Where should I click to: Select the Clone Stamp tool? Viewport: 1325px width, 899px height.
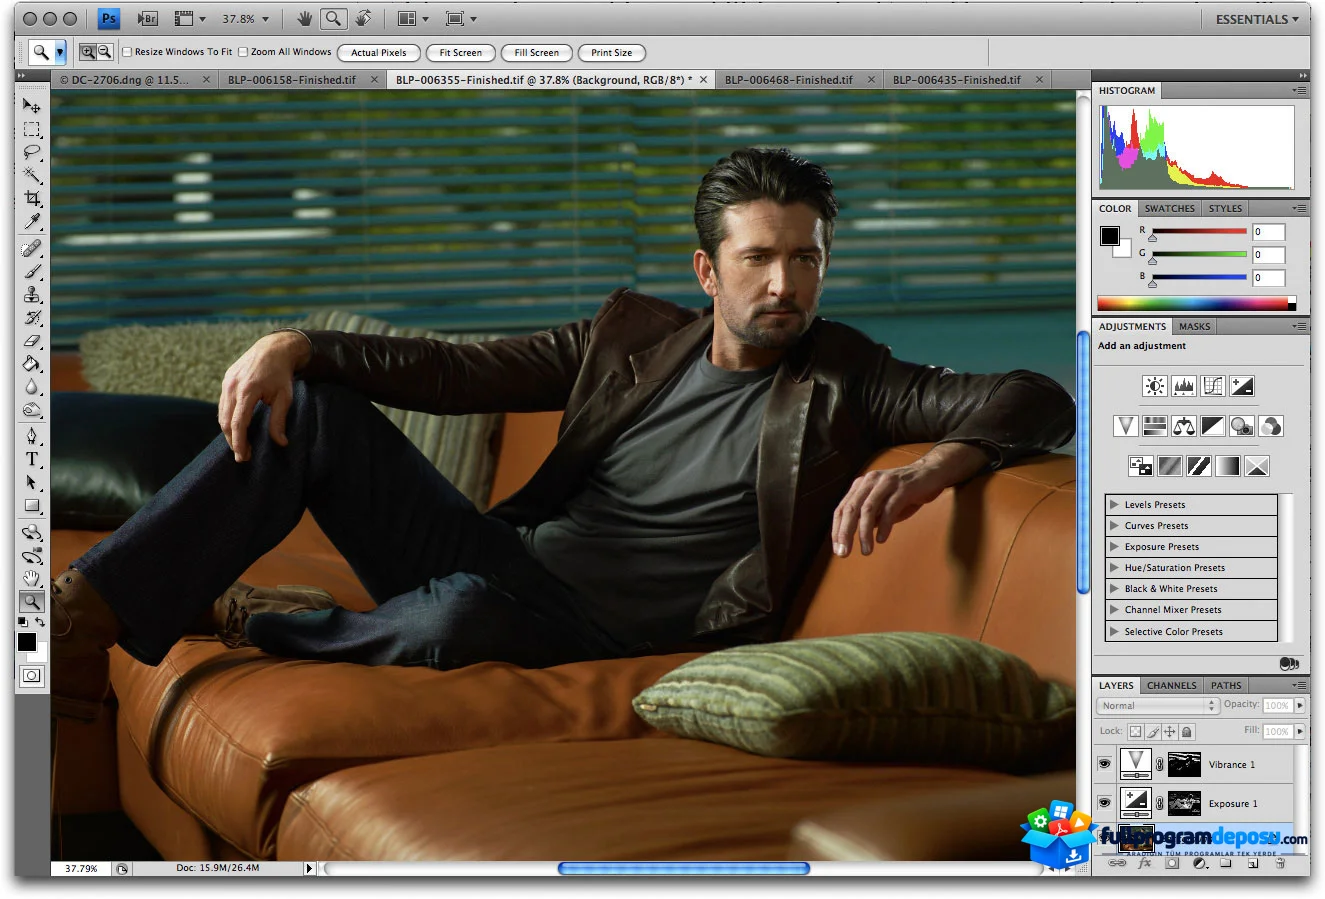point(32,295)
